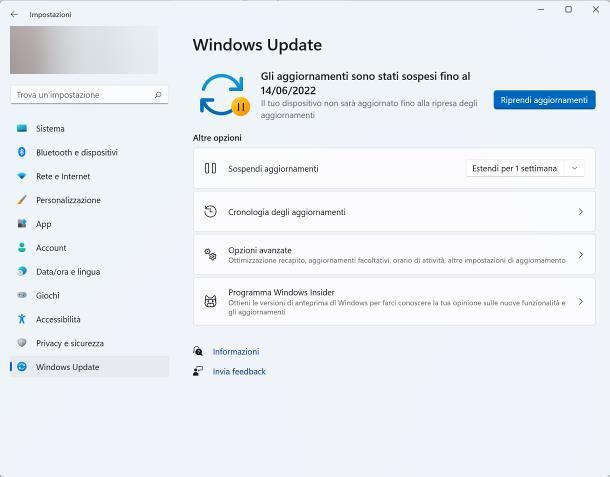Click the Informazioni help icon

coord(198,351)
